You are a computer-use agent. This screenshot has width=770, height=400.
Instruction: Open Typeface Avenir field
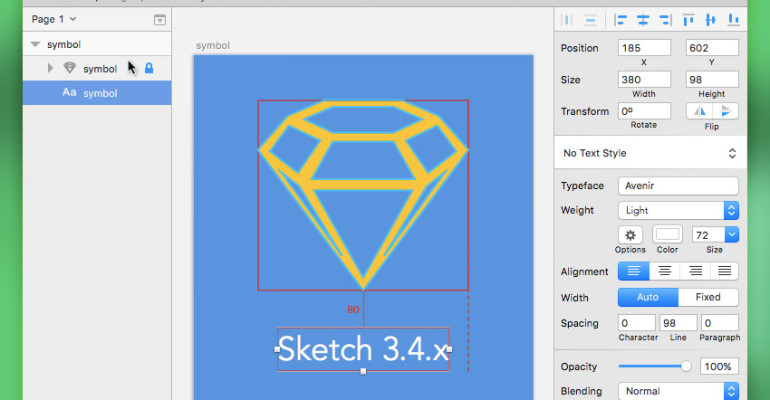coord(678,186)
